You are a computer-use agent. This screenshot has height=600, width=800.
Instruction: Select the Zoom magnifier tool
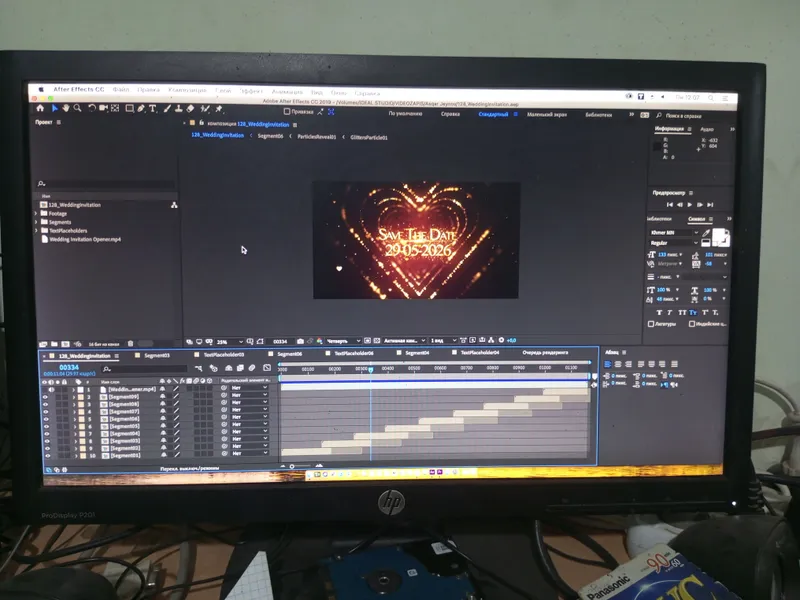(78, 108)
